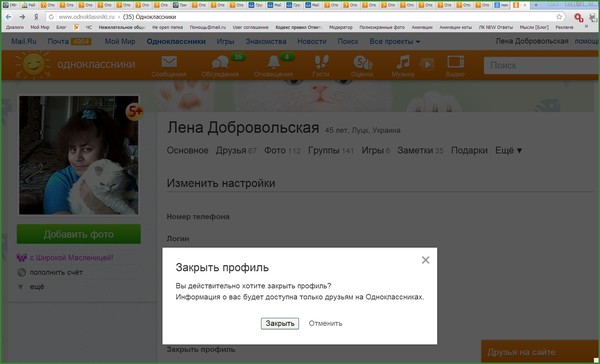Expand the sidebar ещё list
The image size is (600, 364).
click(x=37, y=287)
